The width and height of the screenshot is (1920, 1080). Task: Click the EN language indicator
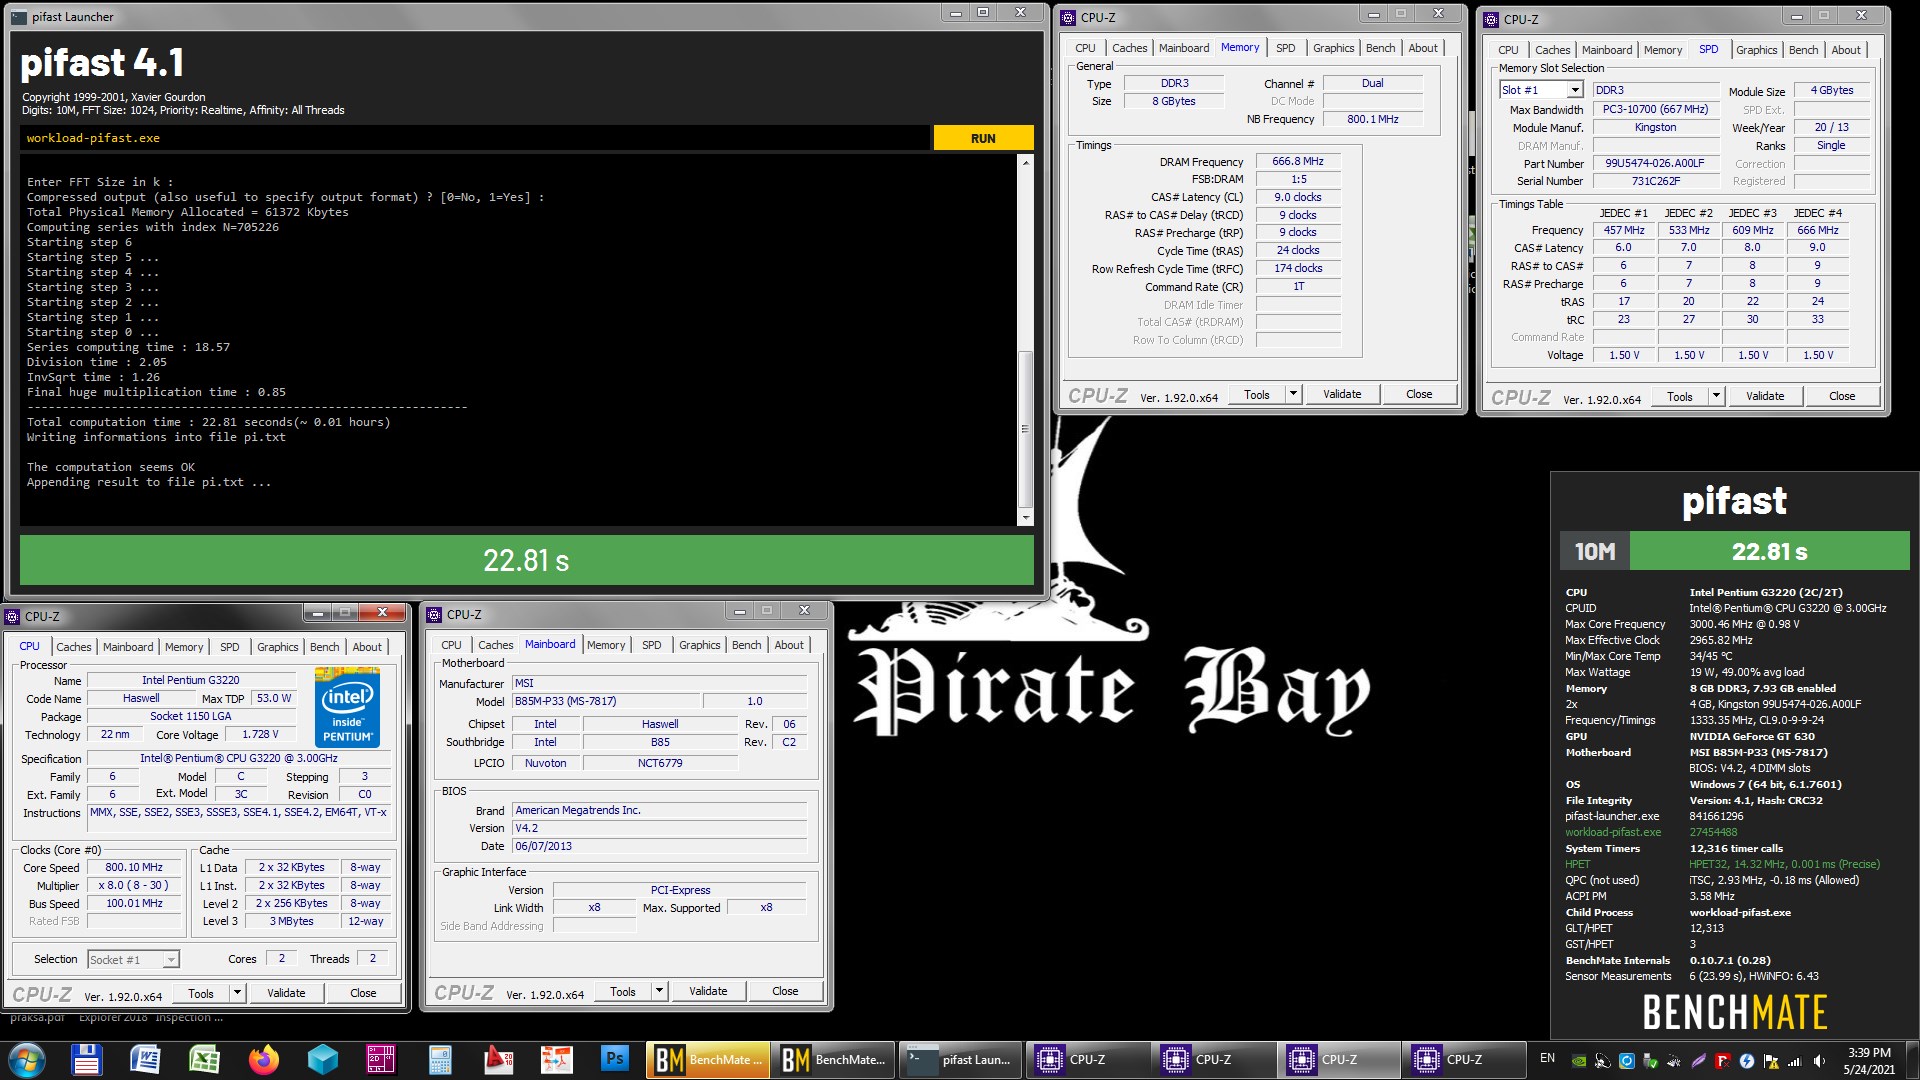tap(1547, 1058)
